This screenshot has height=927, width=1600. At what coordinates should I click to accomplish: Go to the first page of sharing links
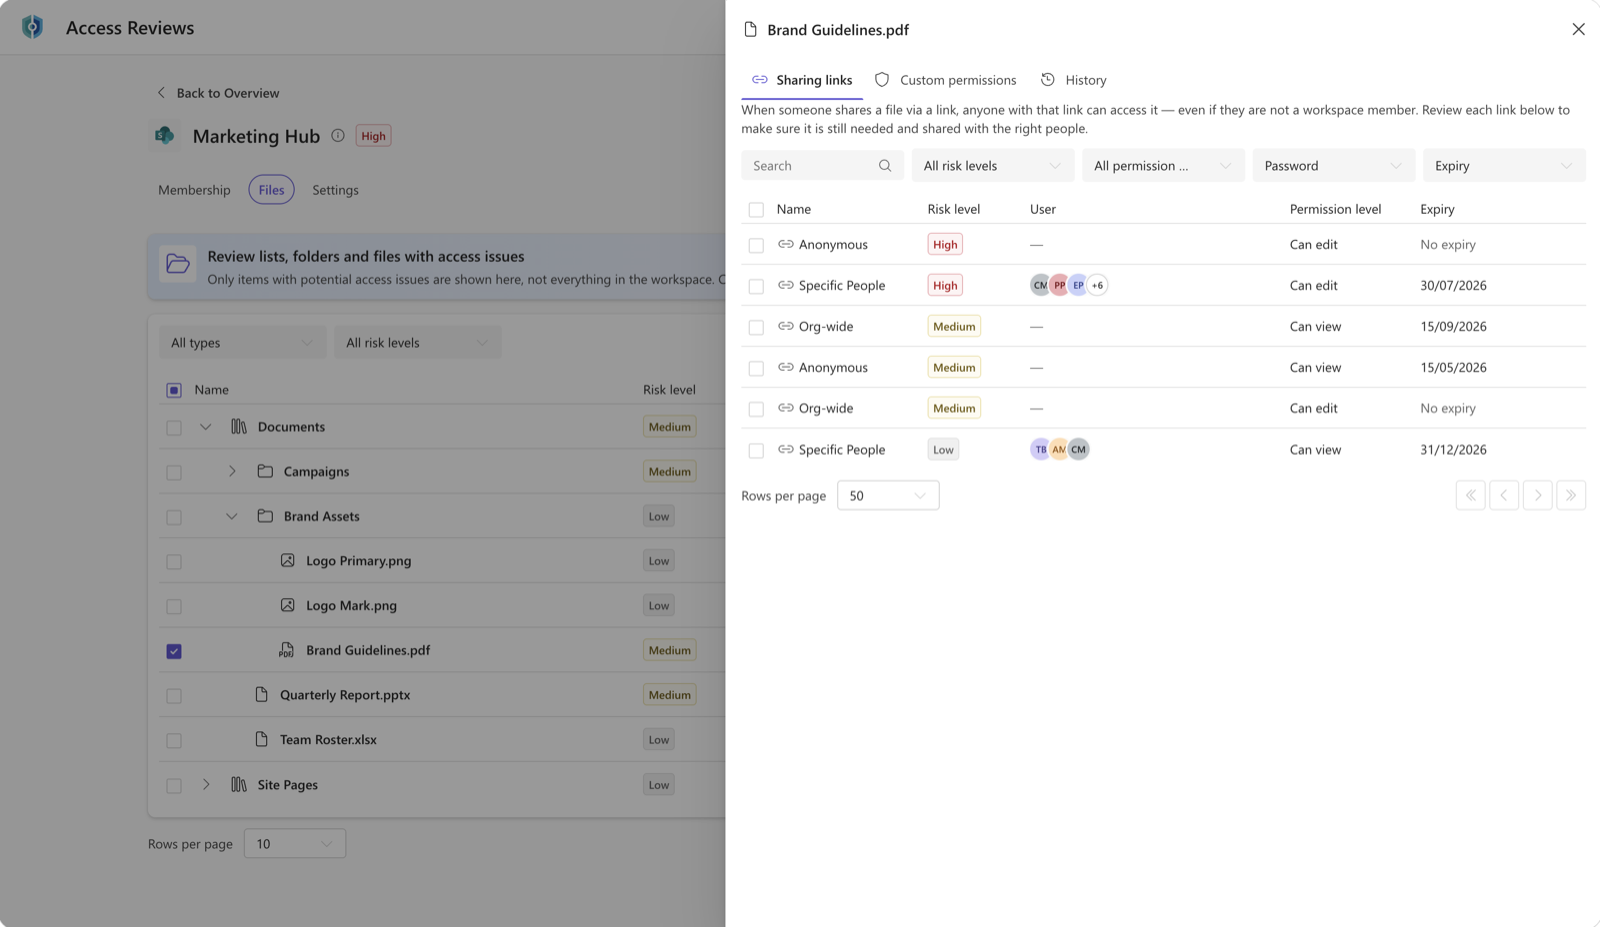1471,495
